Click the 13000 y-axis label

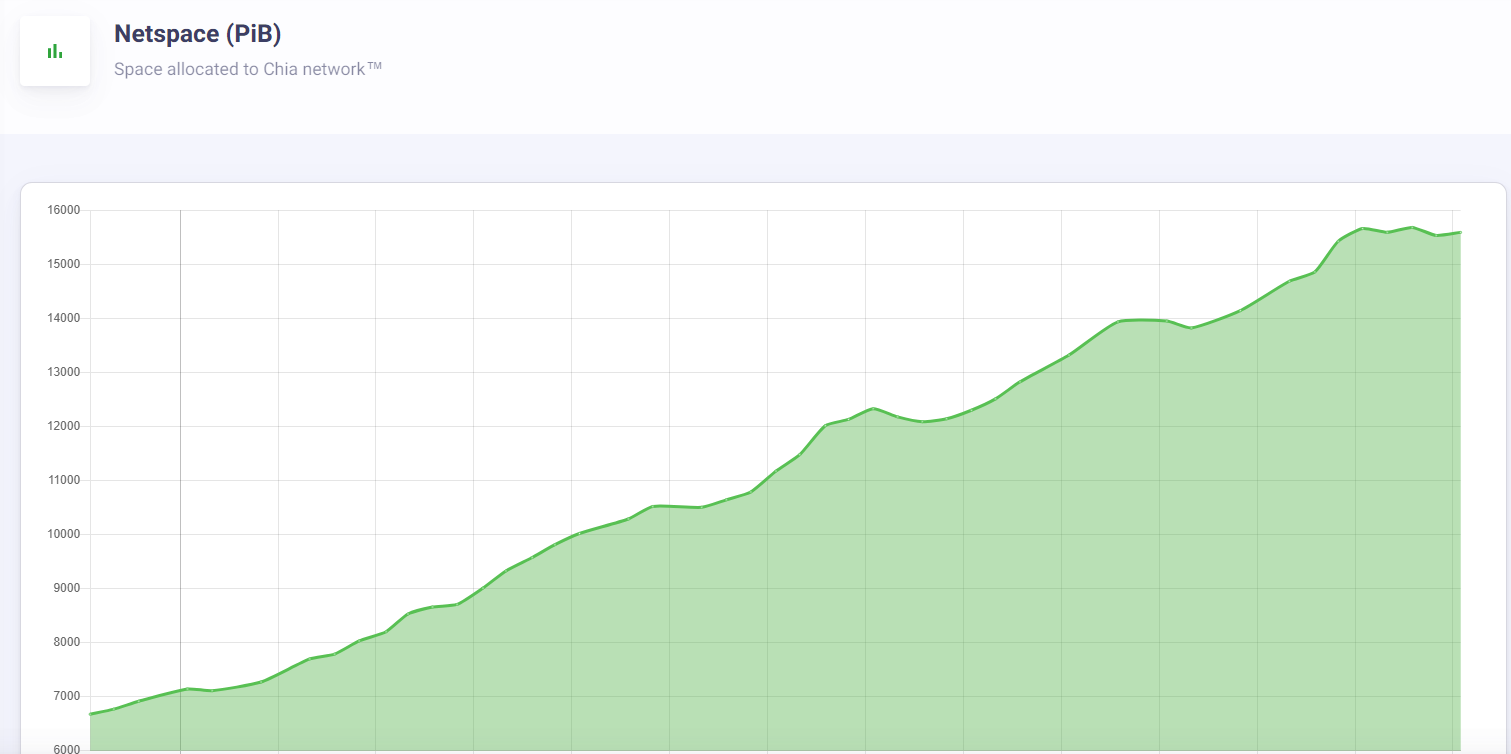(x=63, y=372)
